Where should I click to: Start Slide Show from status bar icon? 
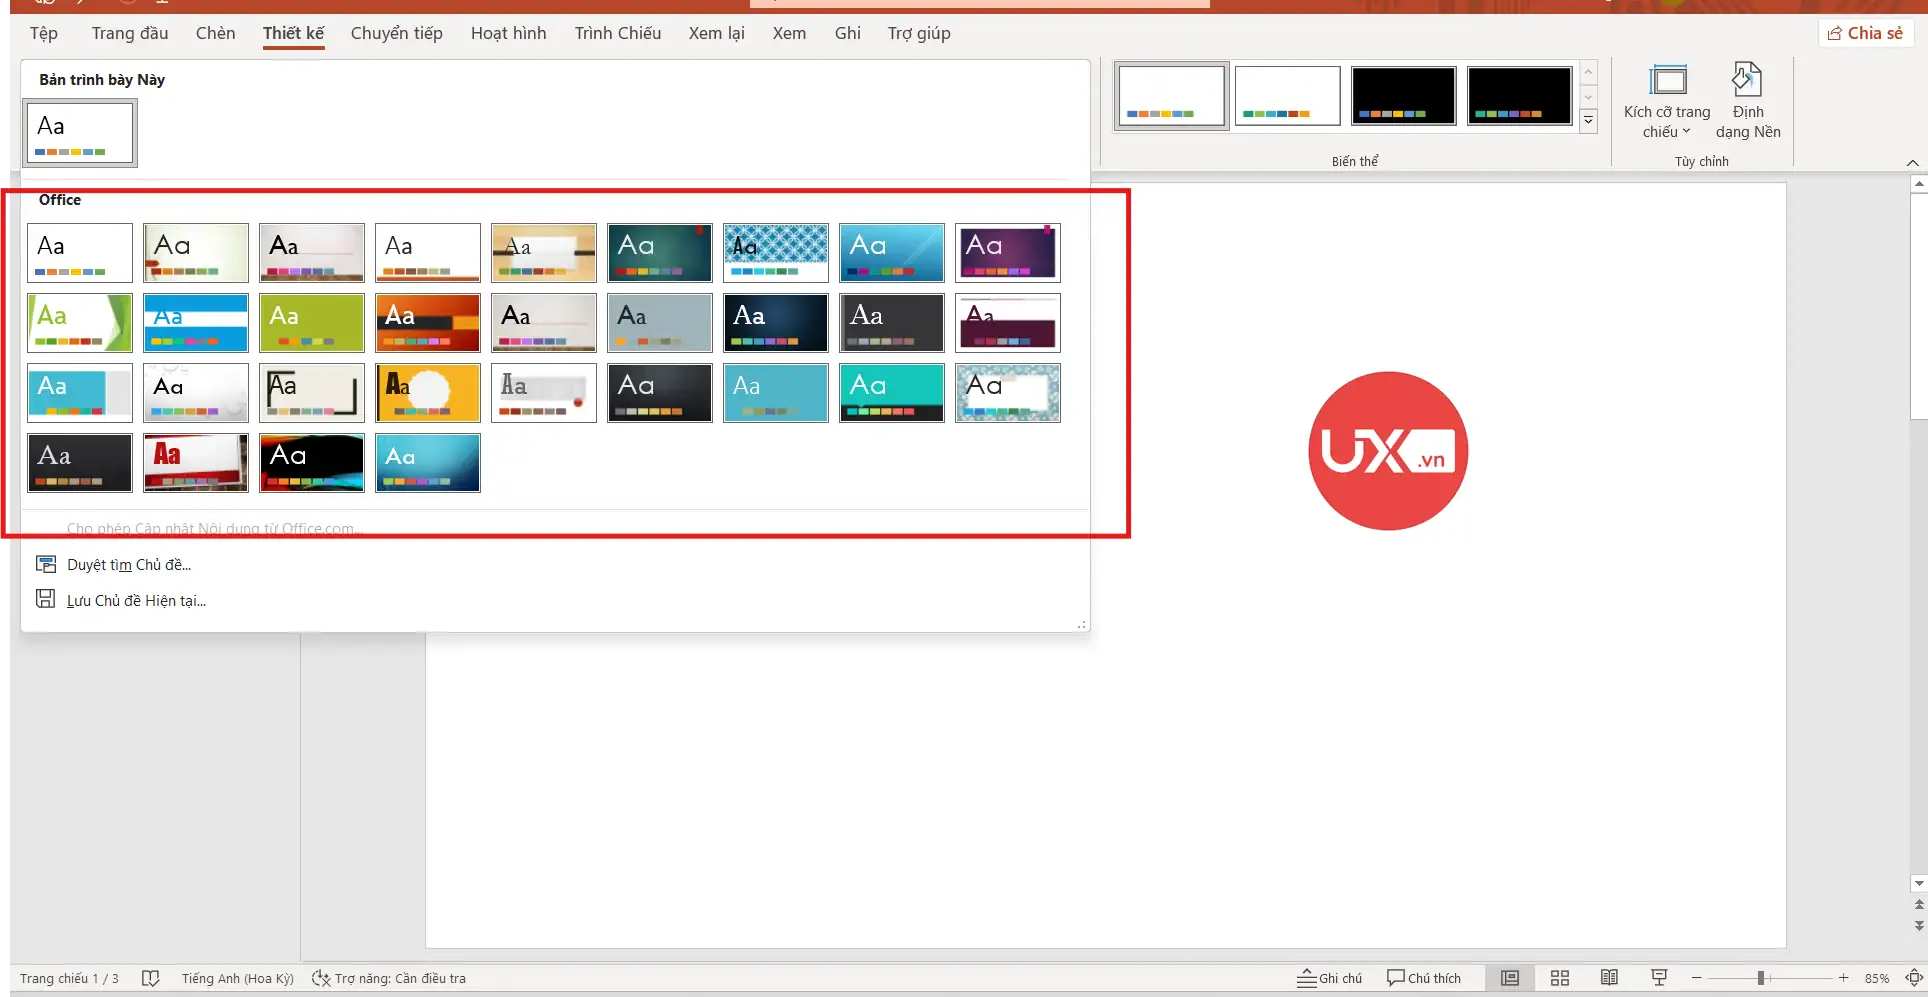(1659, 978)
